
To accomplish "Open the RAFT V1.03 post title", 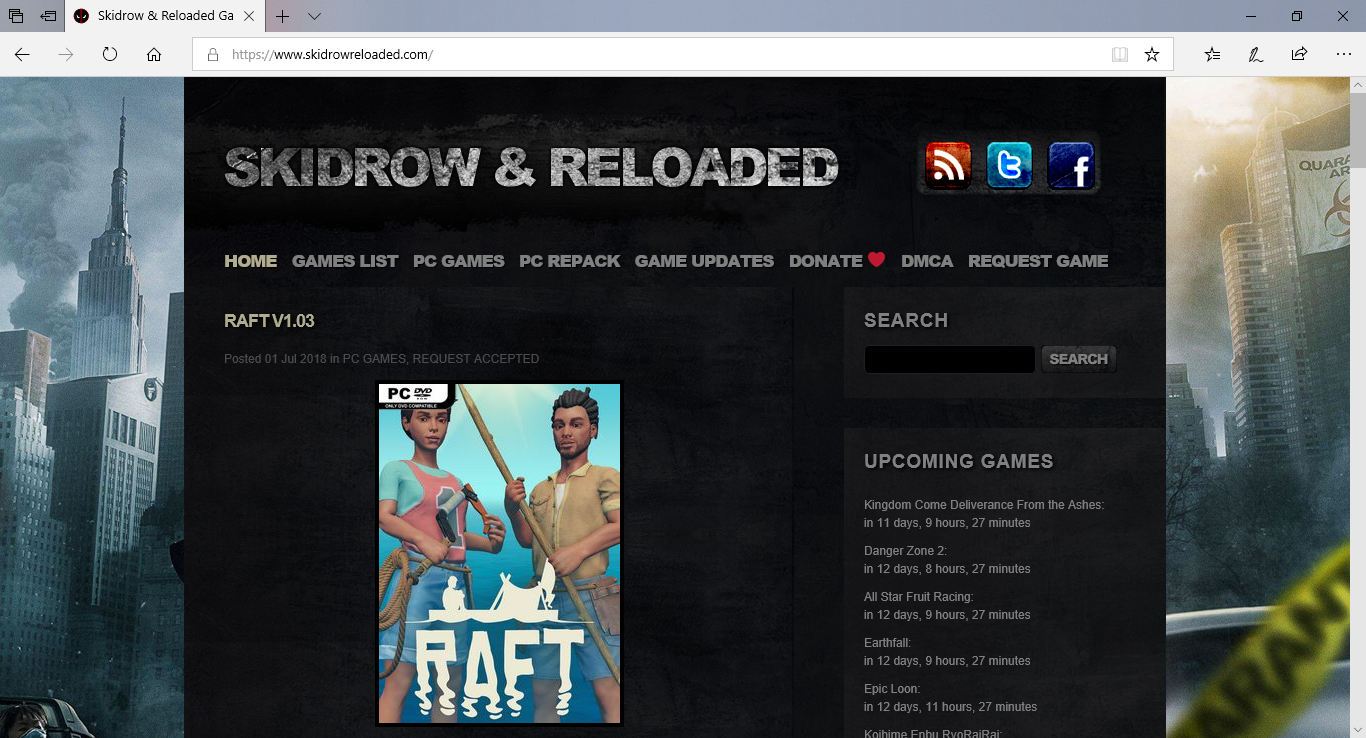I will pyautogui.click(x=269, y=321).
